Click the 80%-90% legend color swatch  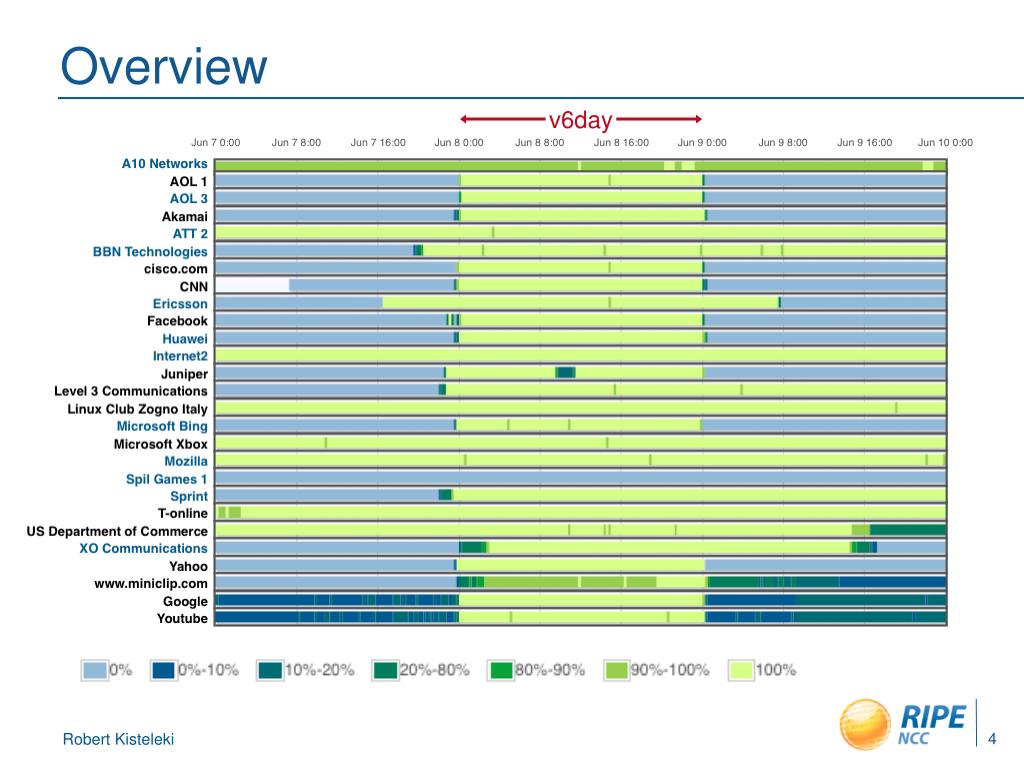[501, 670]
